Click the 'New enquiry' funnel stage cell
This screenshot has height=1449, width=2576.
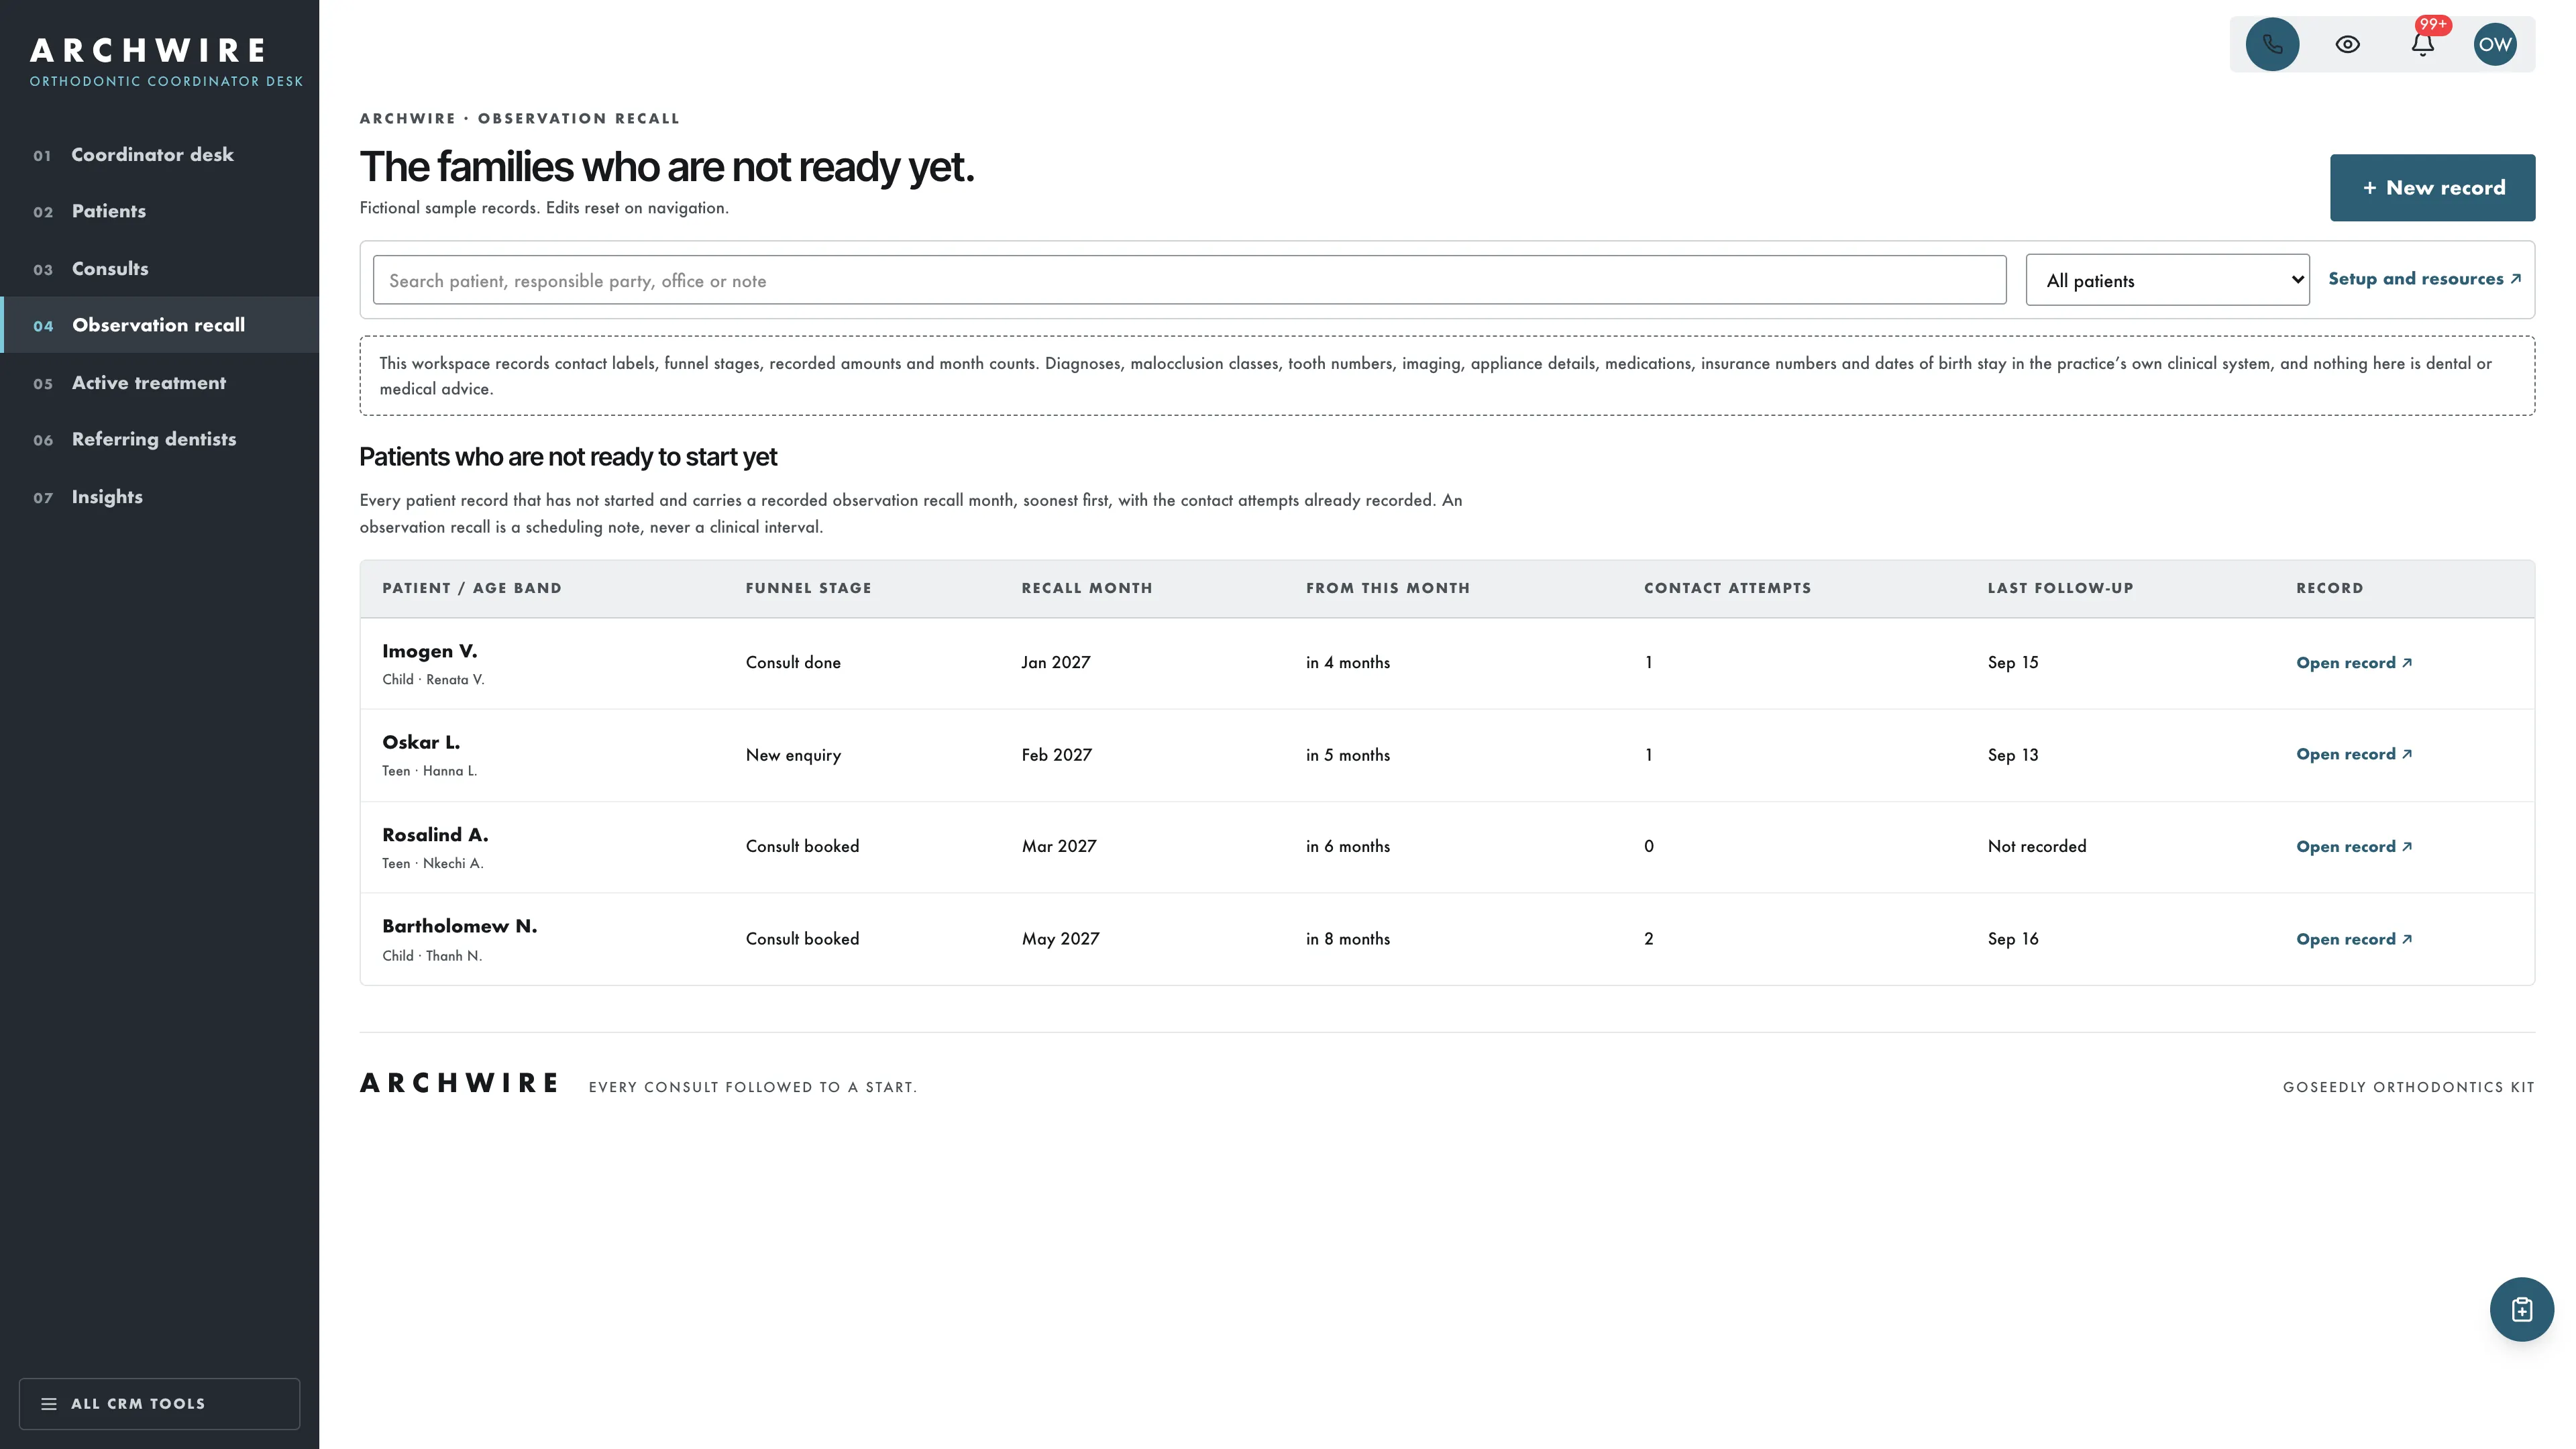click(x=793, y=755)
